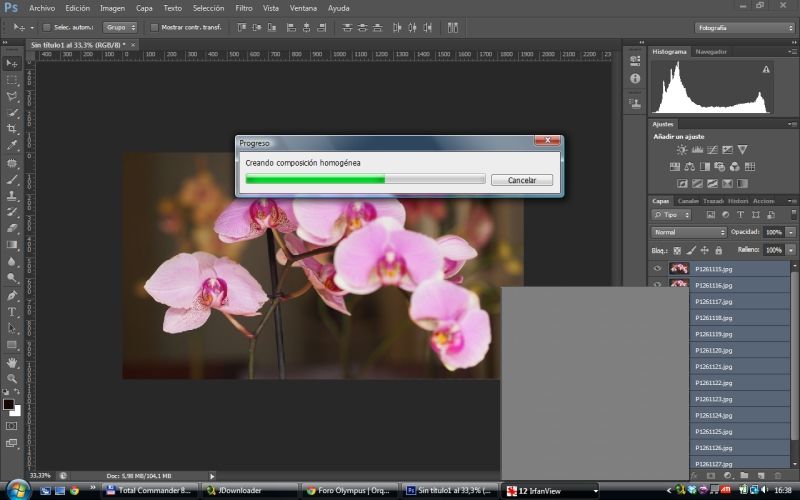Open the Opacidad slider dropdown arrow
The height and width of the screenshot is (500, 800).
coord(791,232)
